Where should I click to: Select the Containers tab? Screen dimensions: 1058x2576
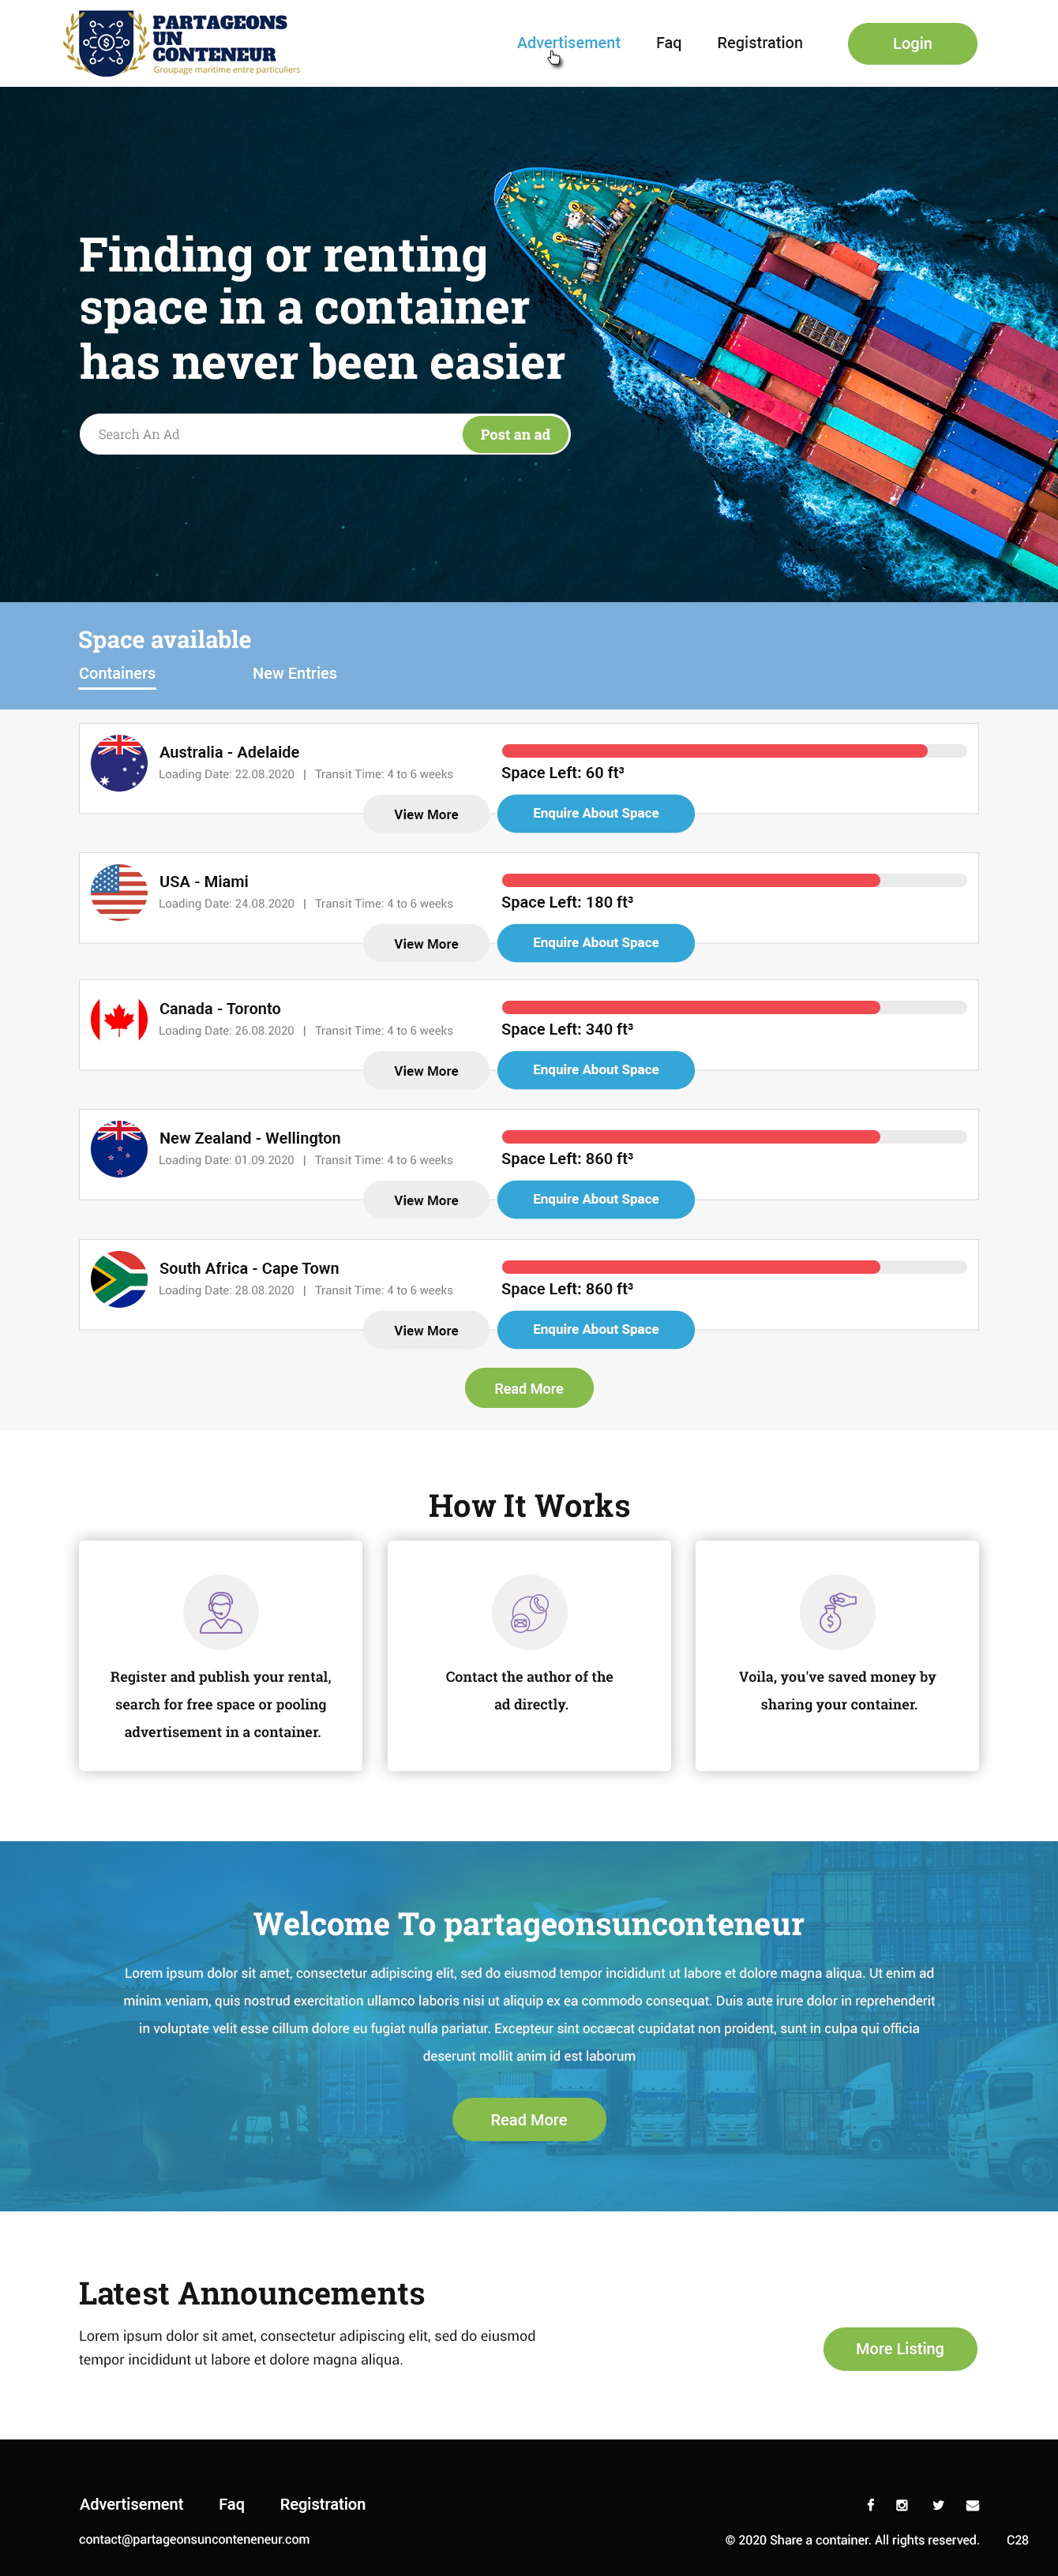117,673
